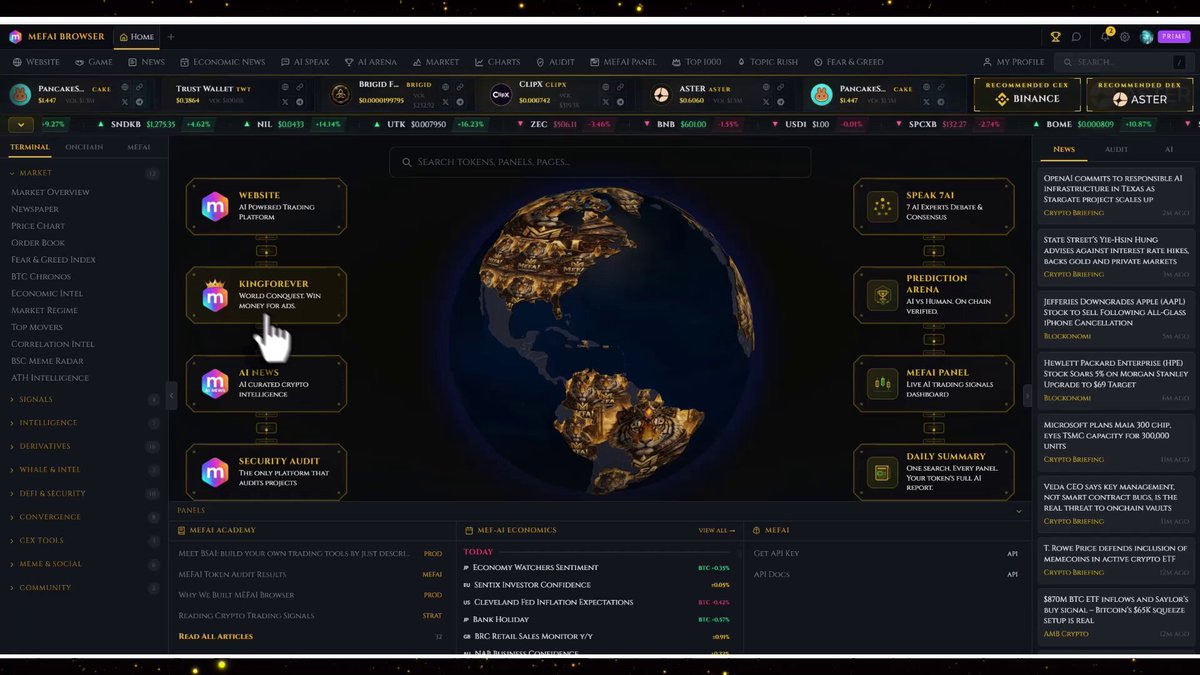Click the Daily Summary report icon
This screenshot has height=675, width=1200.
(882, 472)
